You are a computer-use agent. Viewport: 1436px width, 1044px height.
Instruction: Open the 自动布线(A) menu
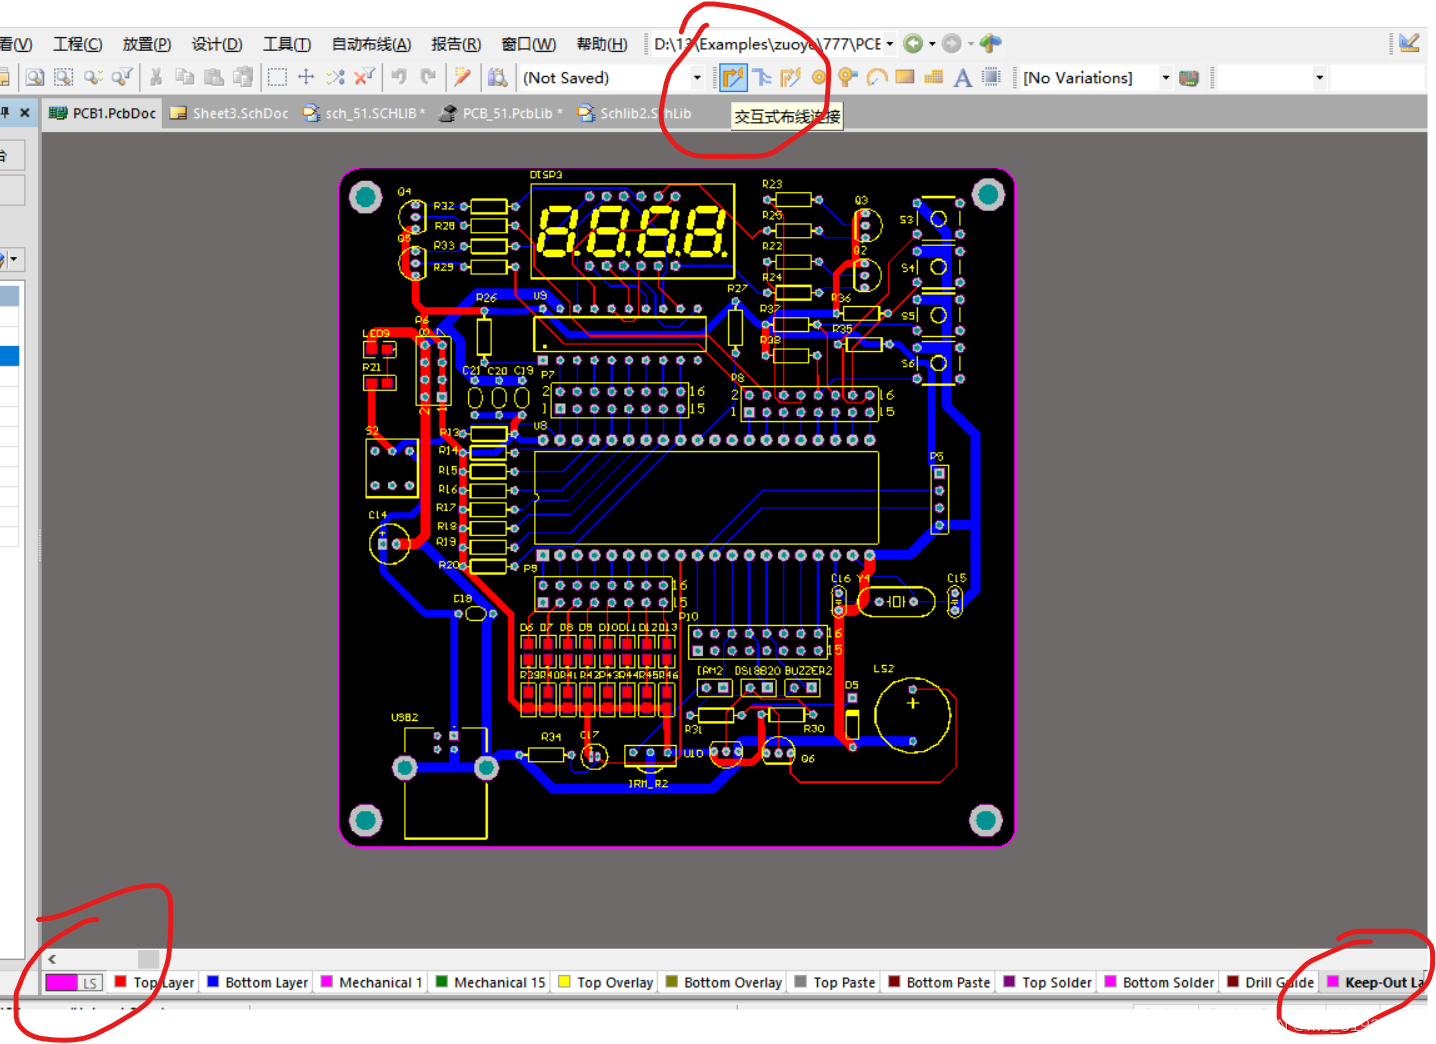point(371,44)
